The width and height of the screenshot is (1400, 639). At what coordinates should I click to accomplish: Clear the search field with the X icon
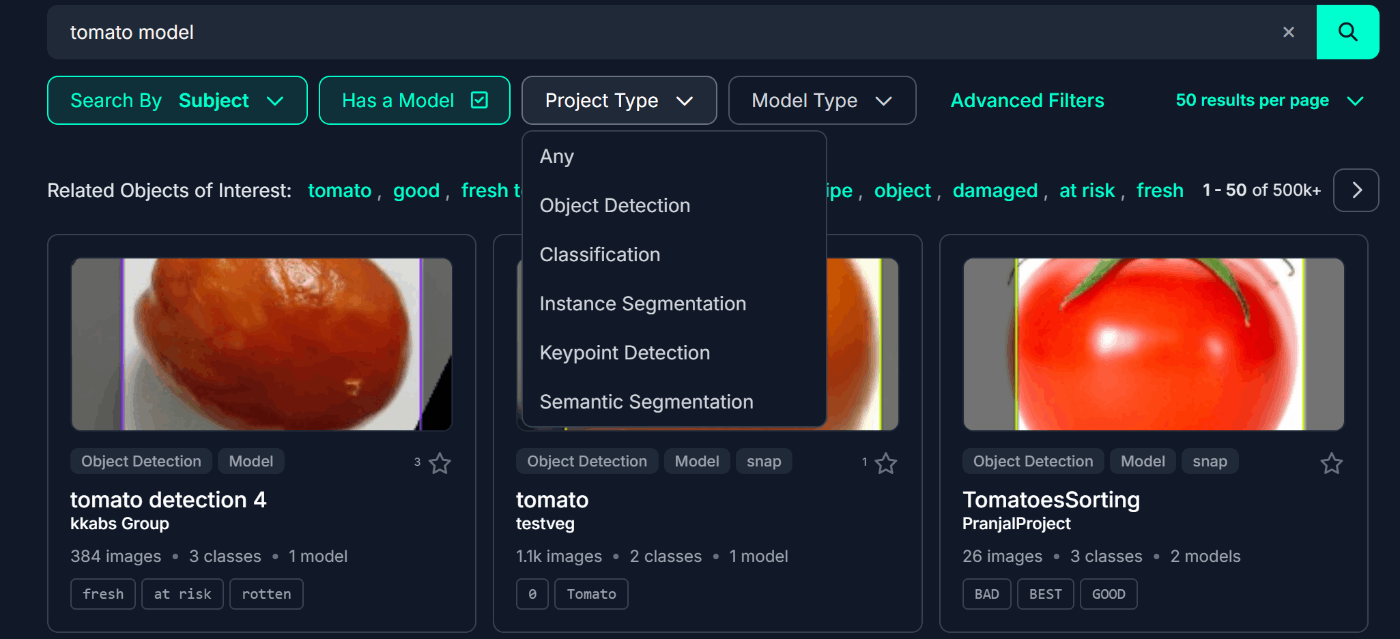(x=1288, y=32)
